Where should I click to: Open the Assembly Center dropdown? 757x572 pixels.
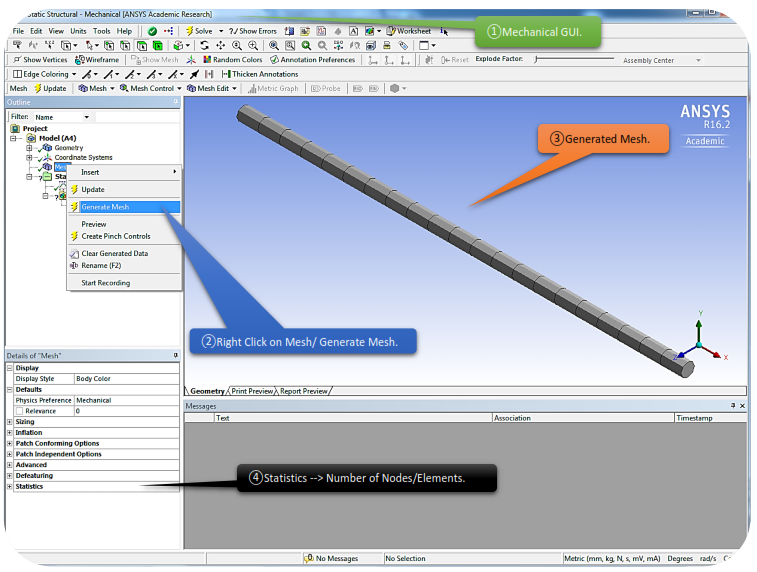pos(658,60)
